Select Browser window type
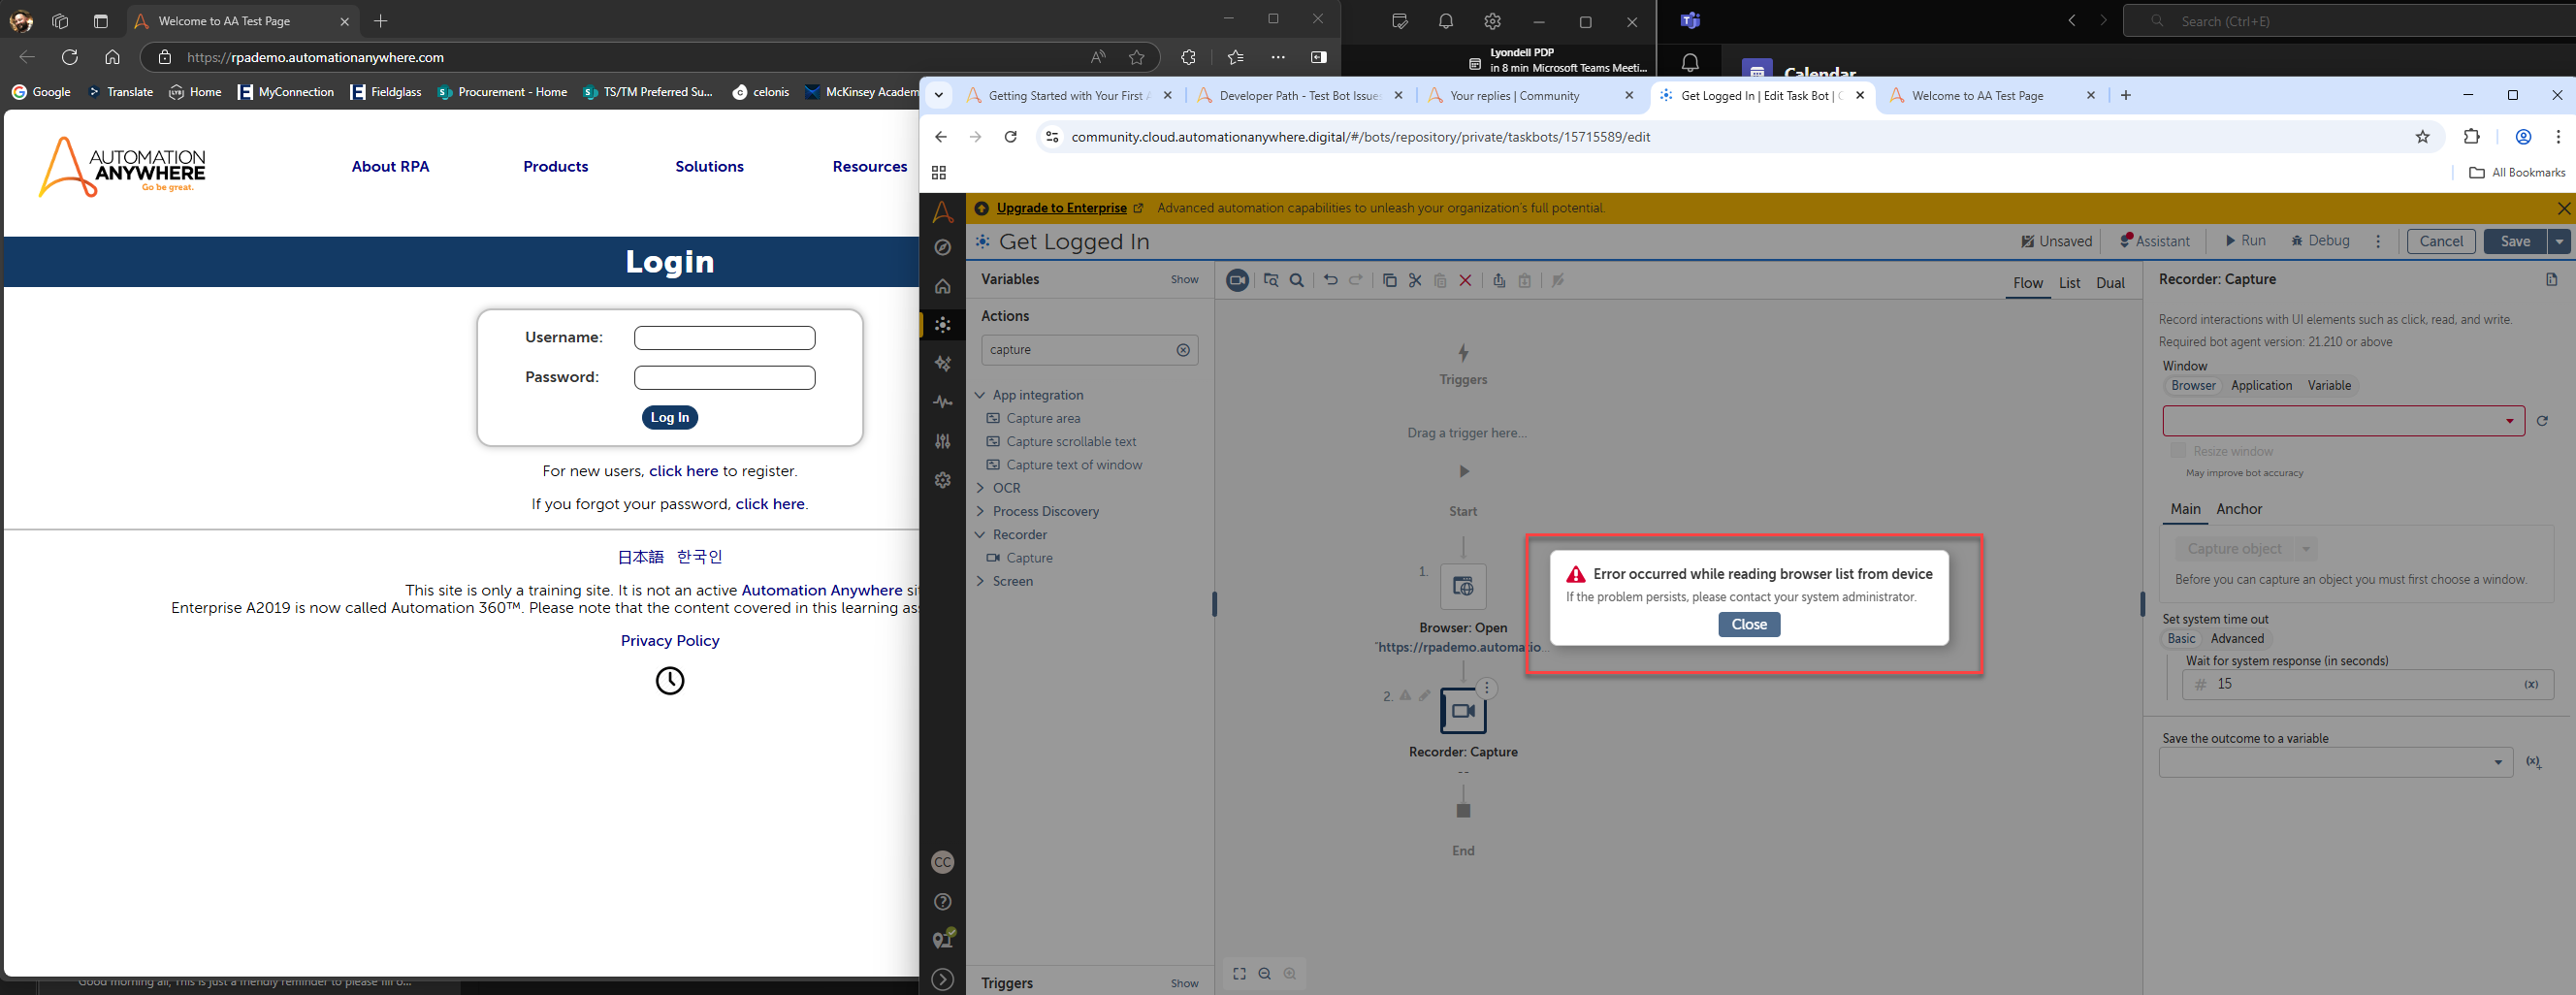2576x995 pixels. 2193,386
